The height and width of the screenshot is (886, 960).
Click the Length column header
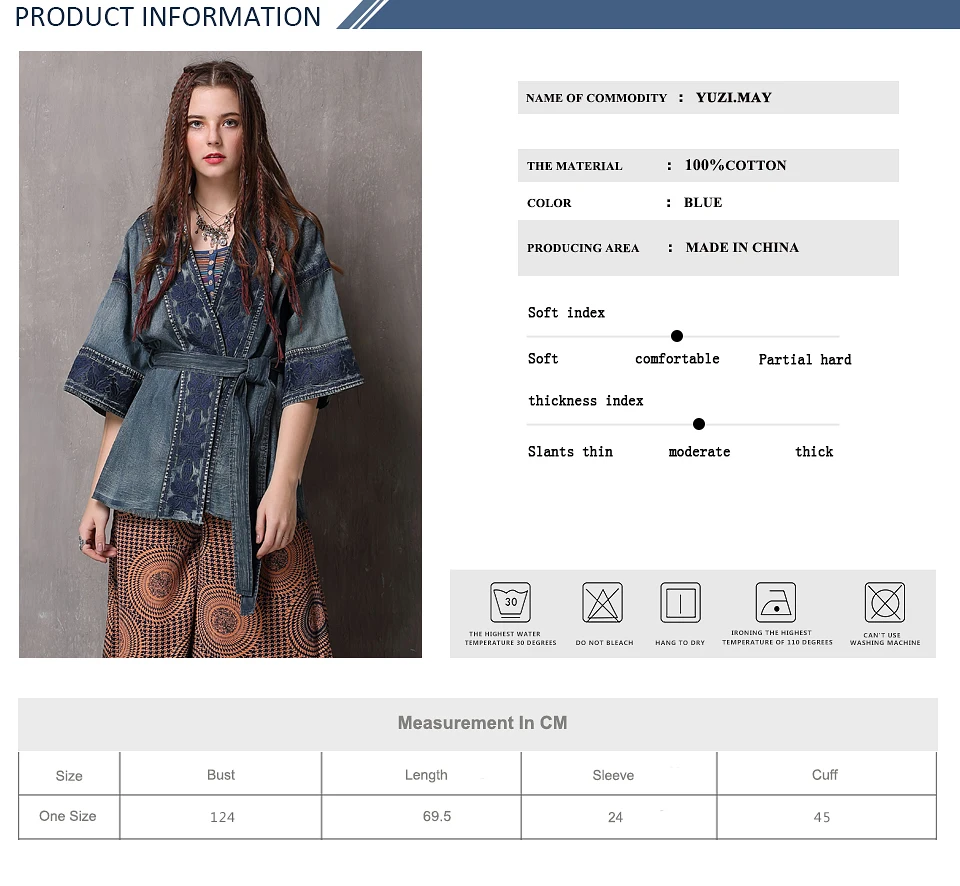[x=426, y=775]
